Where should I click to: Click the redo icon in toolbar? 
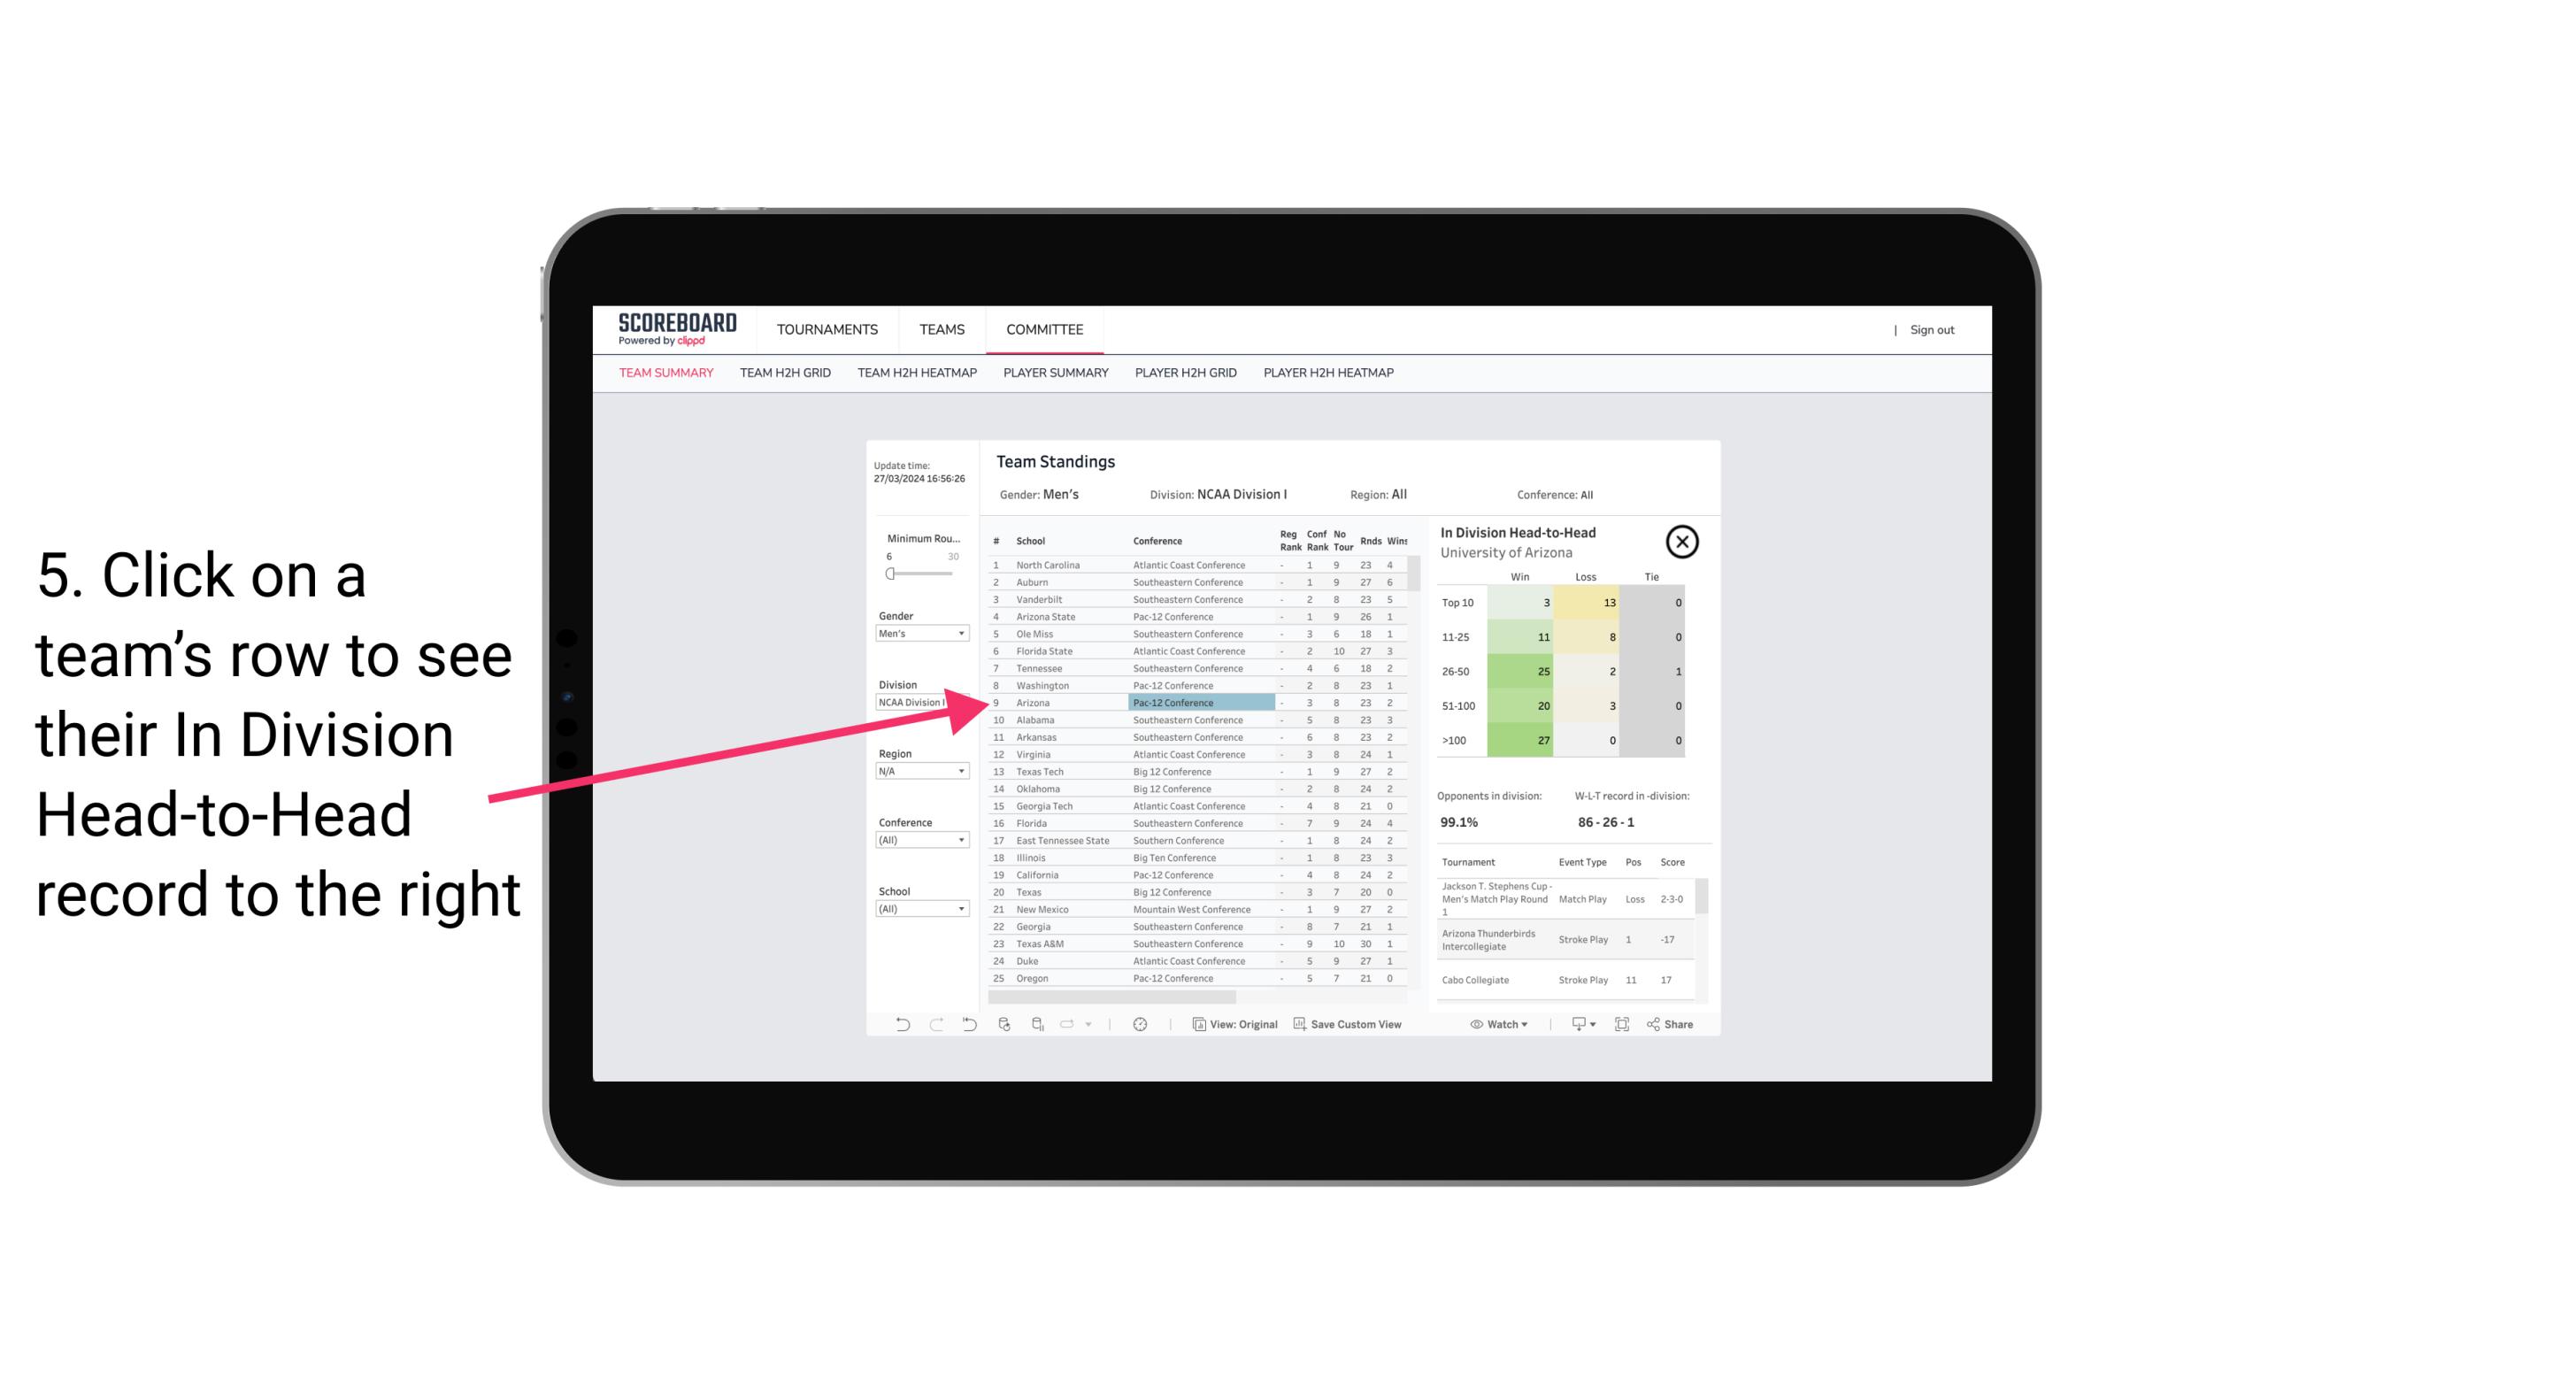[934, 1024]
